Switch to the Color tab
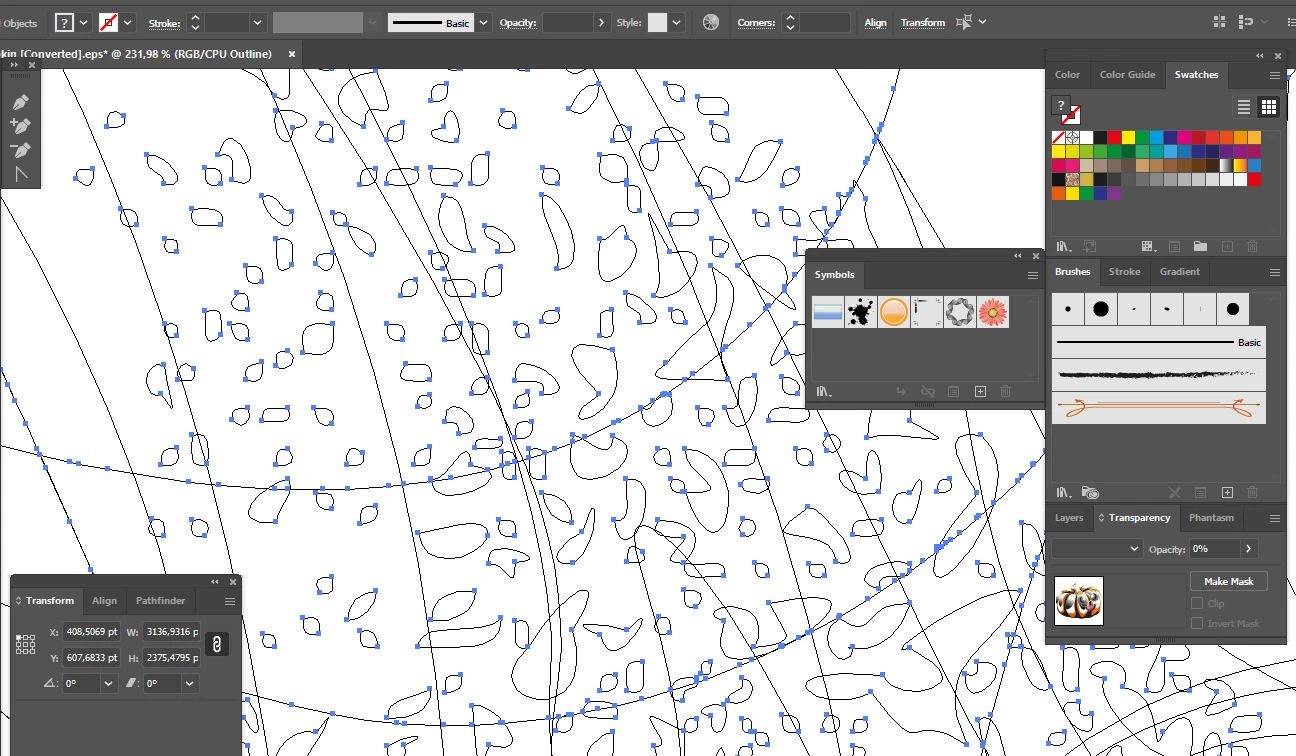This screenshot has width=1296, height=756. click(1067, 75)
